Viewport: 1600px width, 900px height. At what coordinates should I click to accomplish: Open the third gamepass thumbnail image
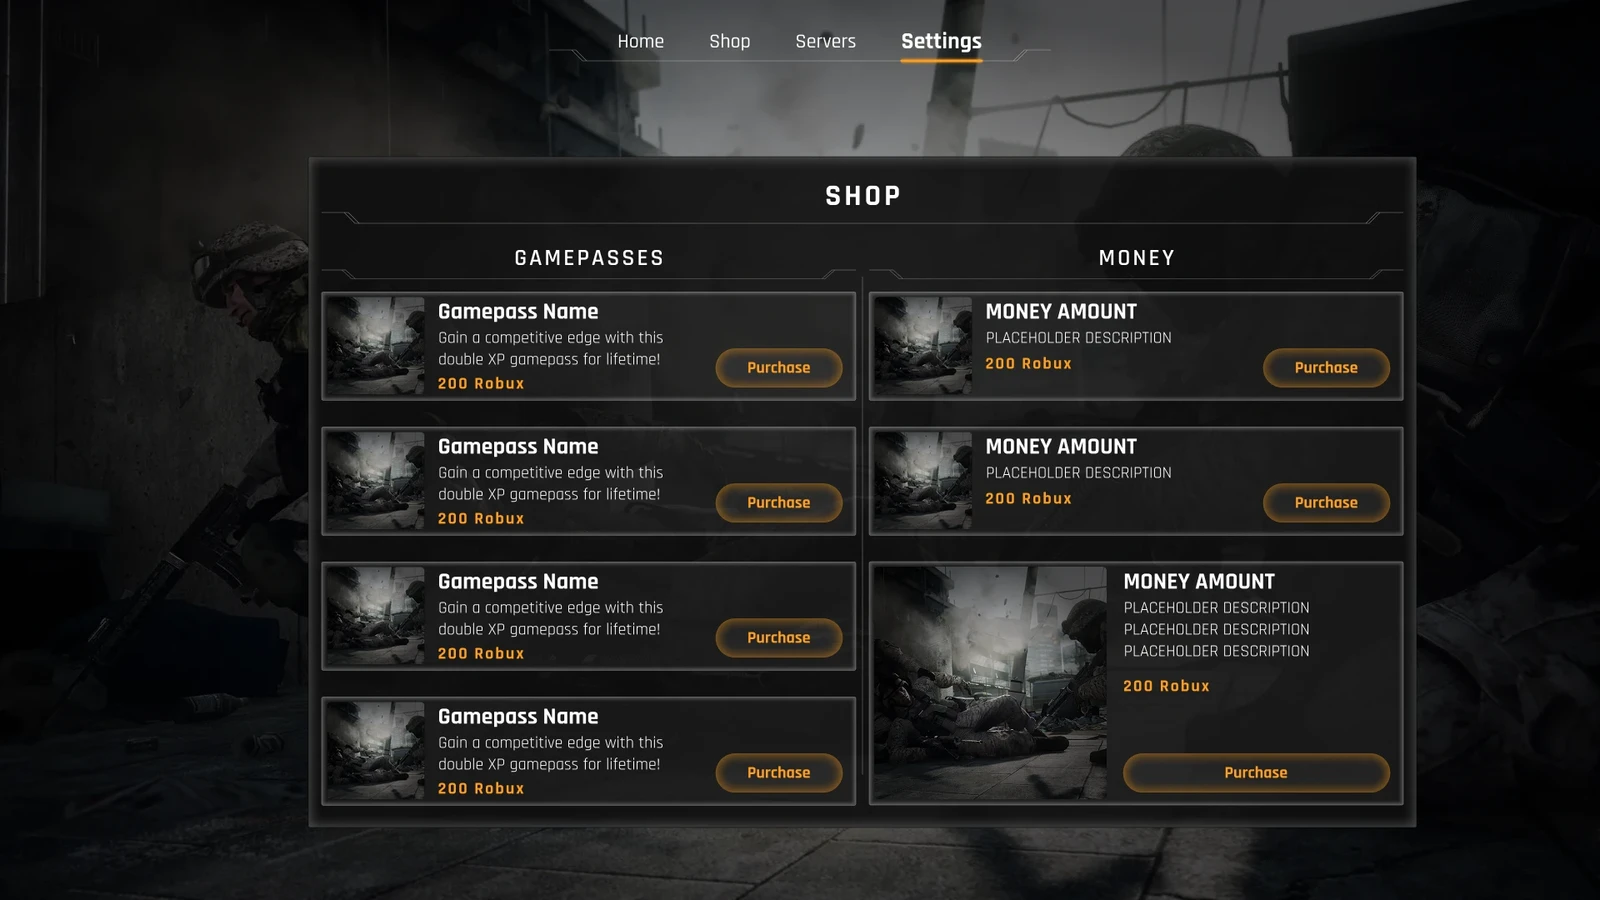click(x=376, y=616)
